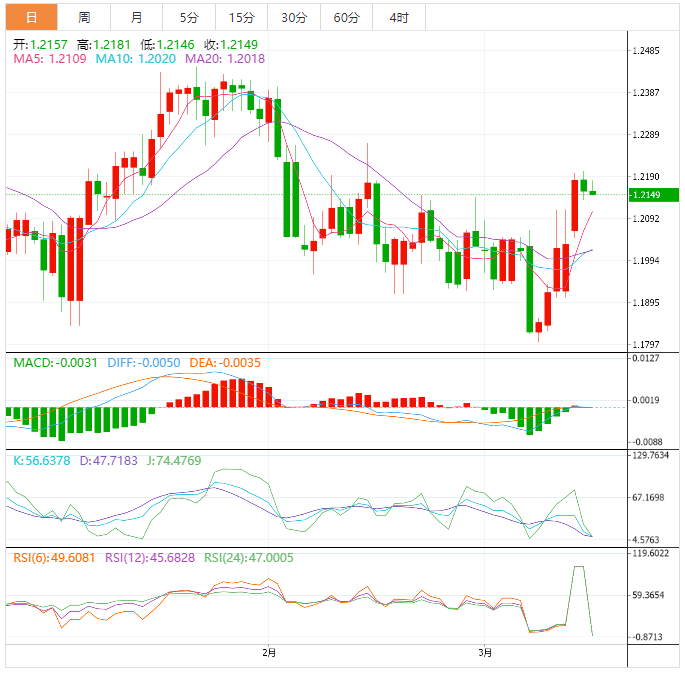Open the 5分 timeframe tab
This screenshot has width=685, height=673.
point(189,17)
